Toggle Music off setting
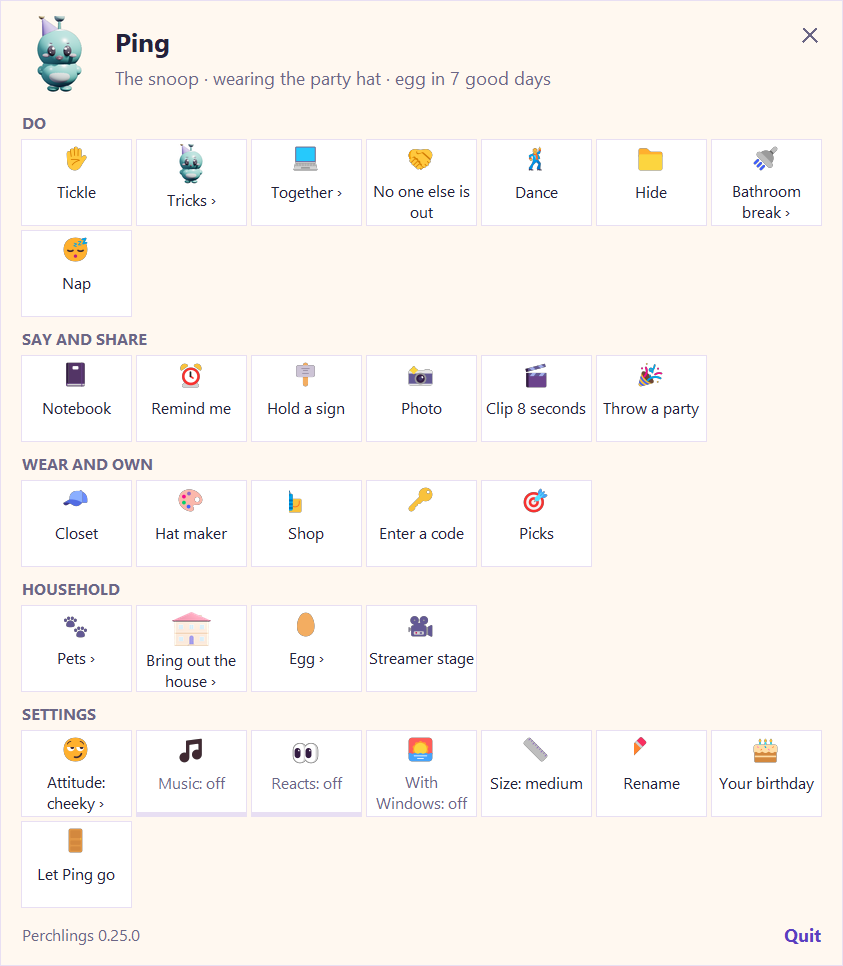Screen dimensions: 843x966 (x=191, y=774)
